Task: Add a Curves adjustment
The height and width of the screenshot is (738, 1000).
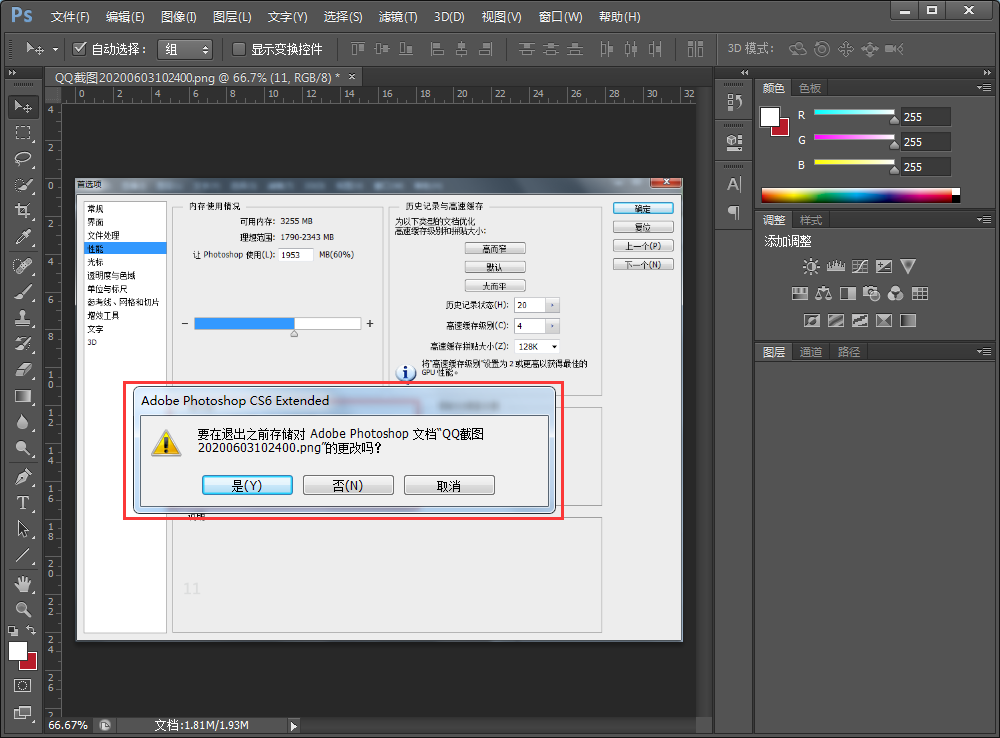Action: coord(860,265)
